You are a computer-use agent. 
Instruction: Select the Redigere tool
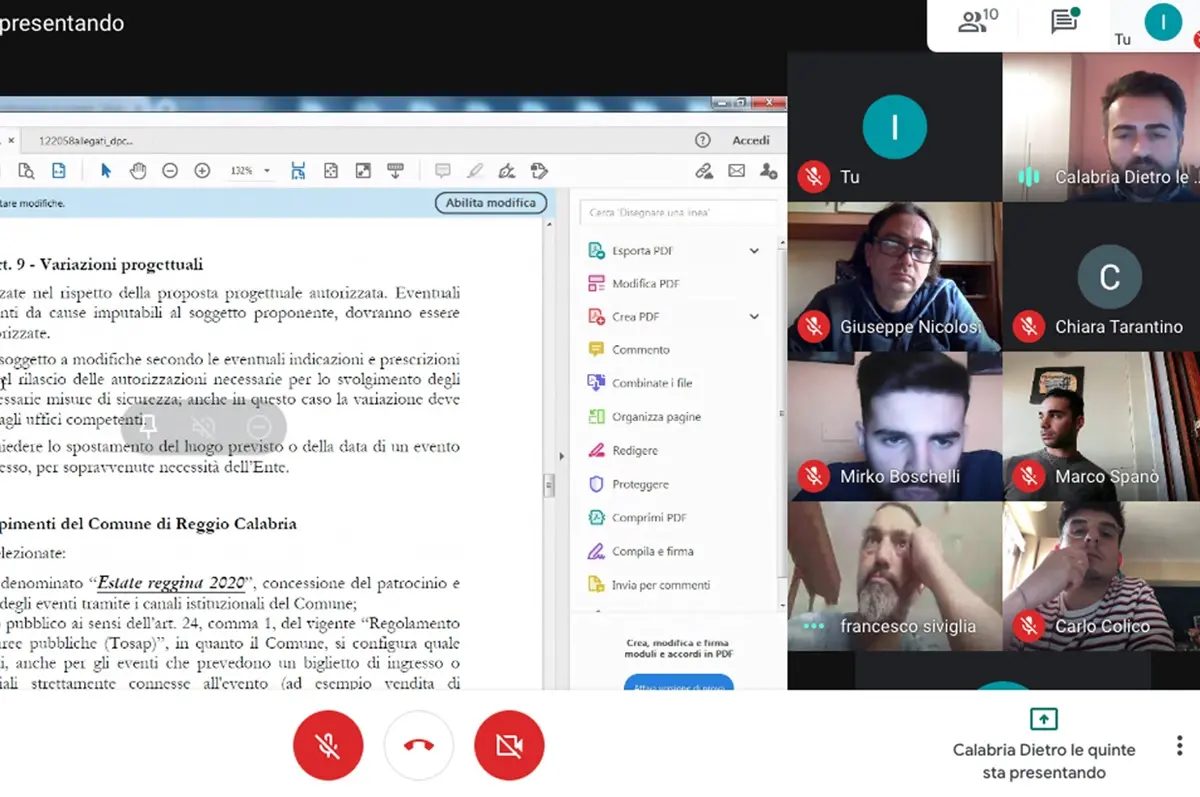coord(633,450)
